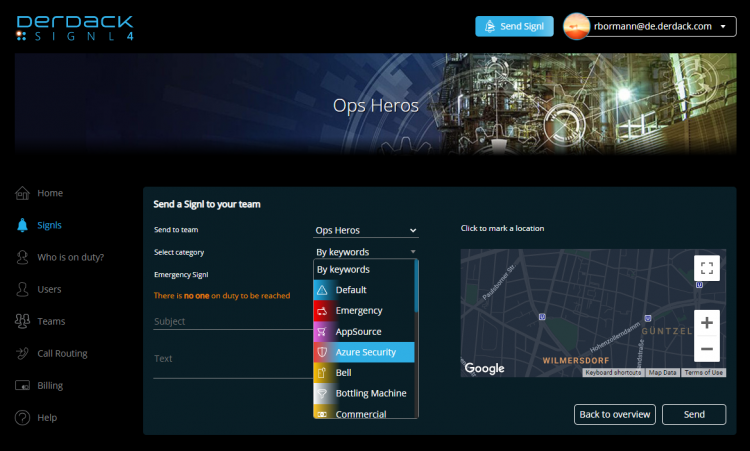The height and width of the screenshot is (451, 750).
Task: Click the Teams group icon
Action: pyautogui.click(x=22, y=321)
